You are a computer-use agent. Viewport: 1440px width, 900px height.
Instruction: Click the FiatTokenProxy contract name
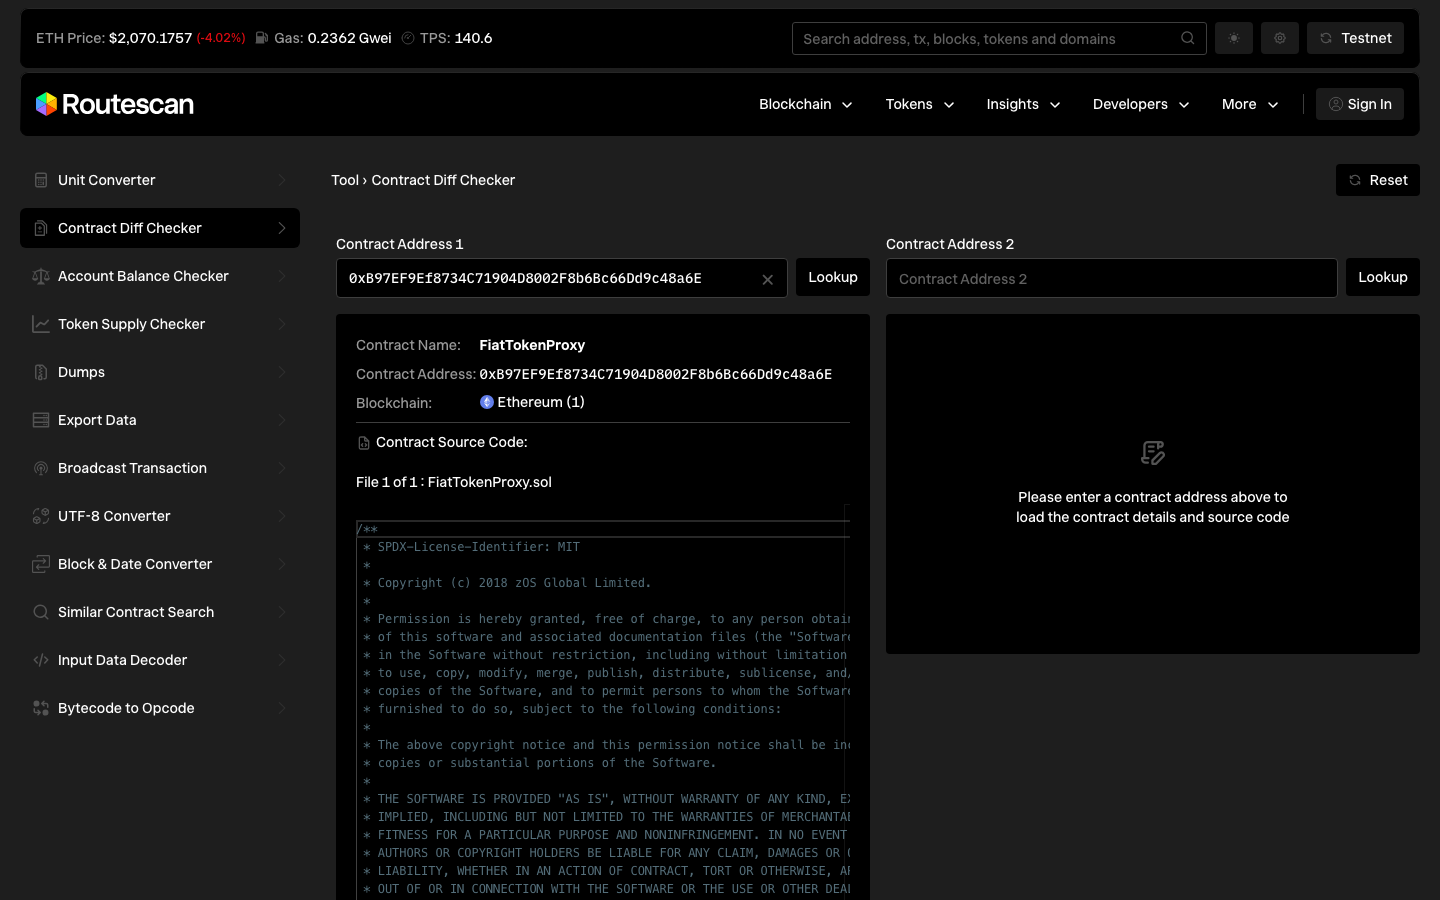[532, 345]
